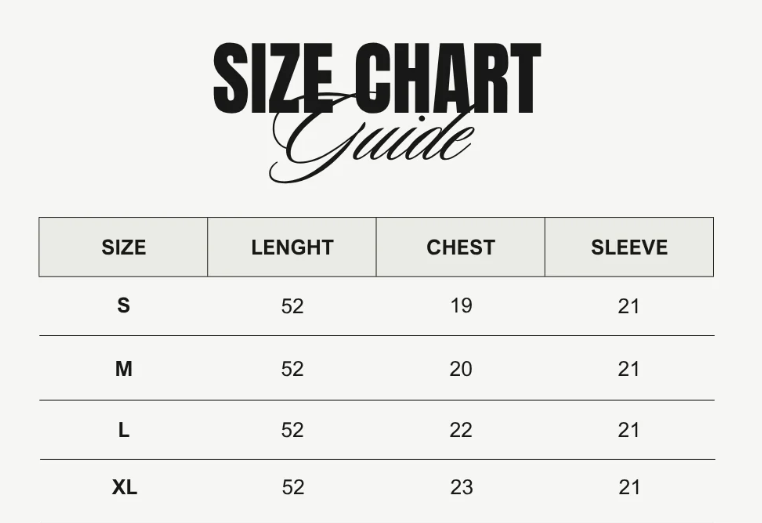Image resolution: width=762 pixels, height=523 pixels.
Task: Click sleeve value 21 for size XL
Action: pyautogui.click(x=628, y=488)
